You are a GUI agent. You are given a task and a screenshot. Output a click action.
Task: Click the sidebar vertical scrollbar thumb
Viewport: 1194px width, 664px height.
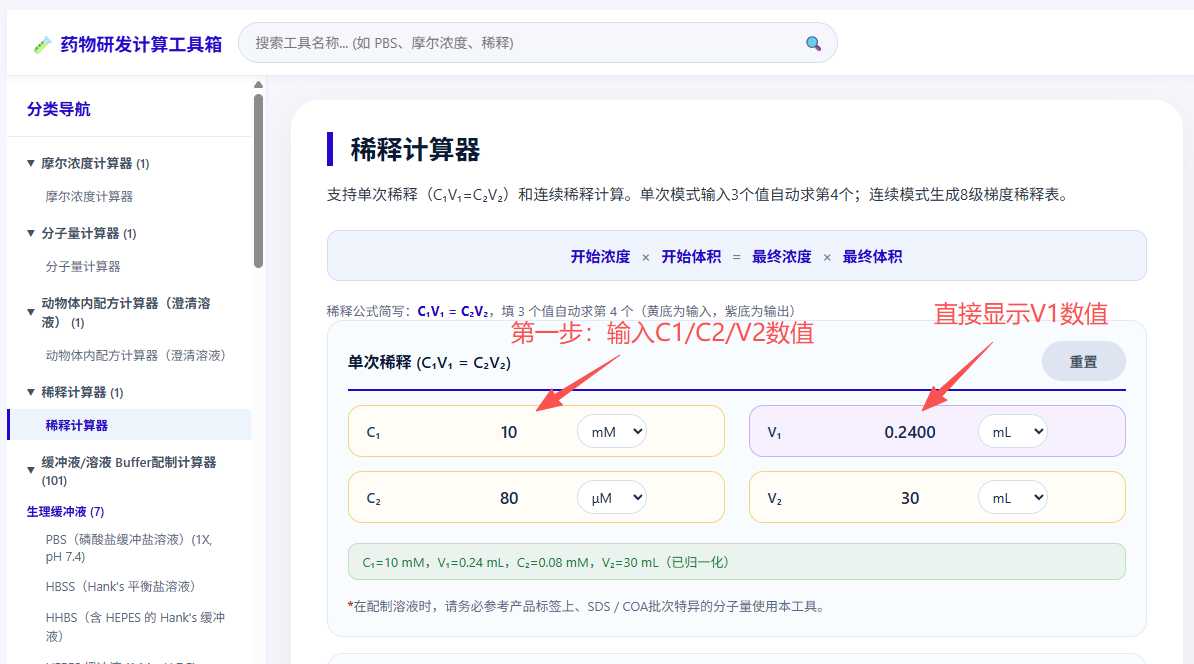tap(258, 180)
